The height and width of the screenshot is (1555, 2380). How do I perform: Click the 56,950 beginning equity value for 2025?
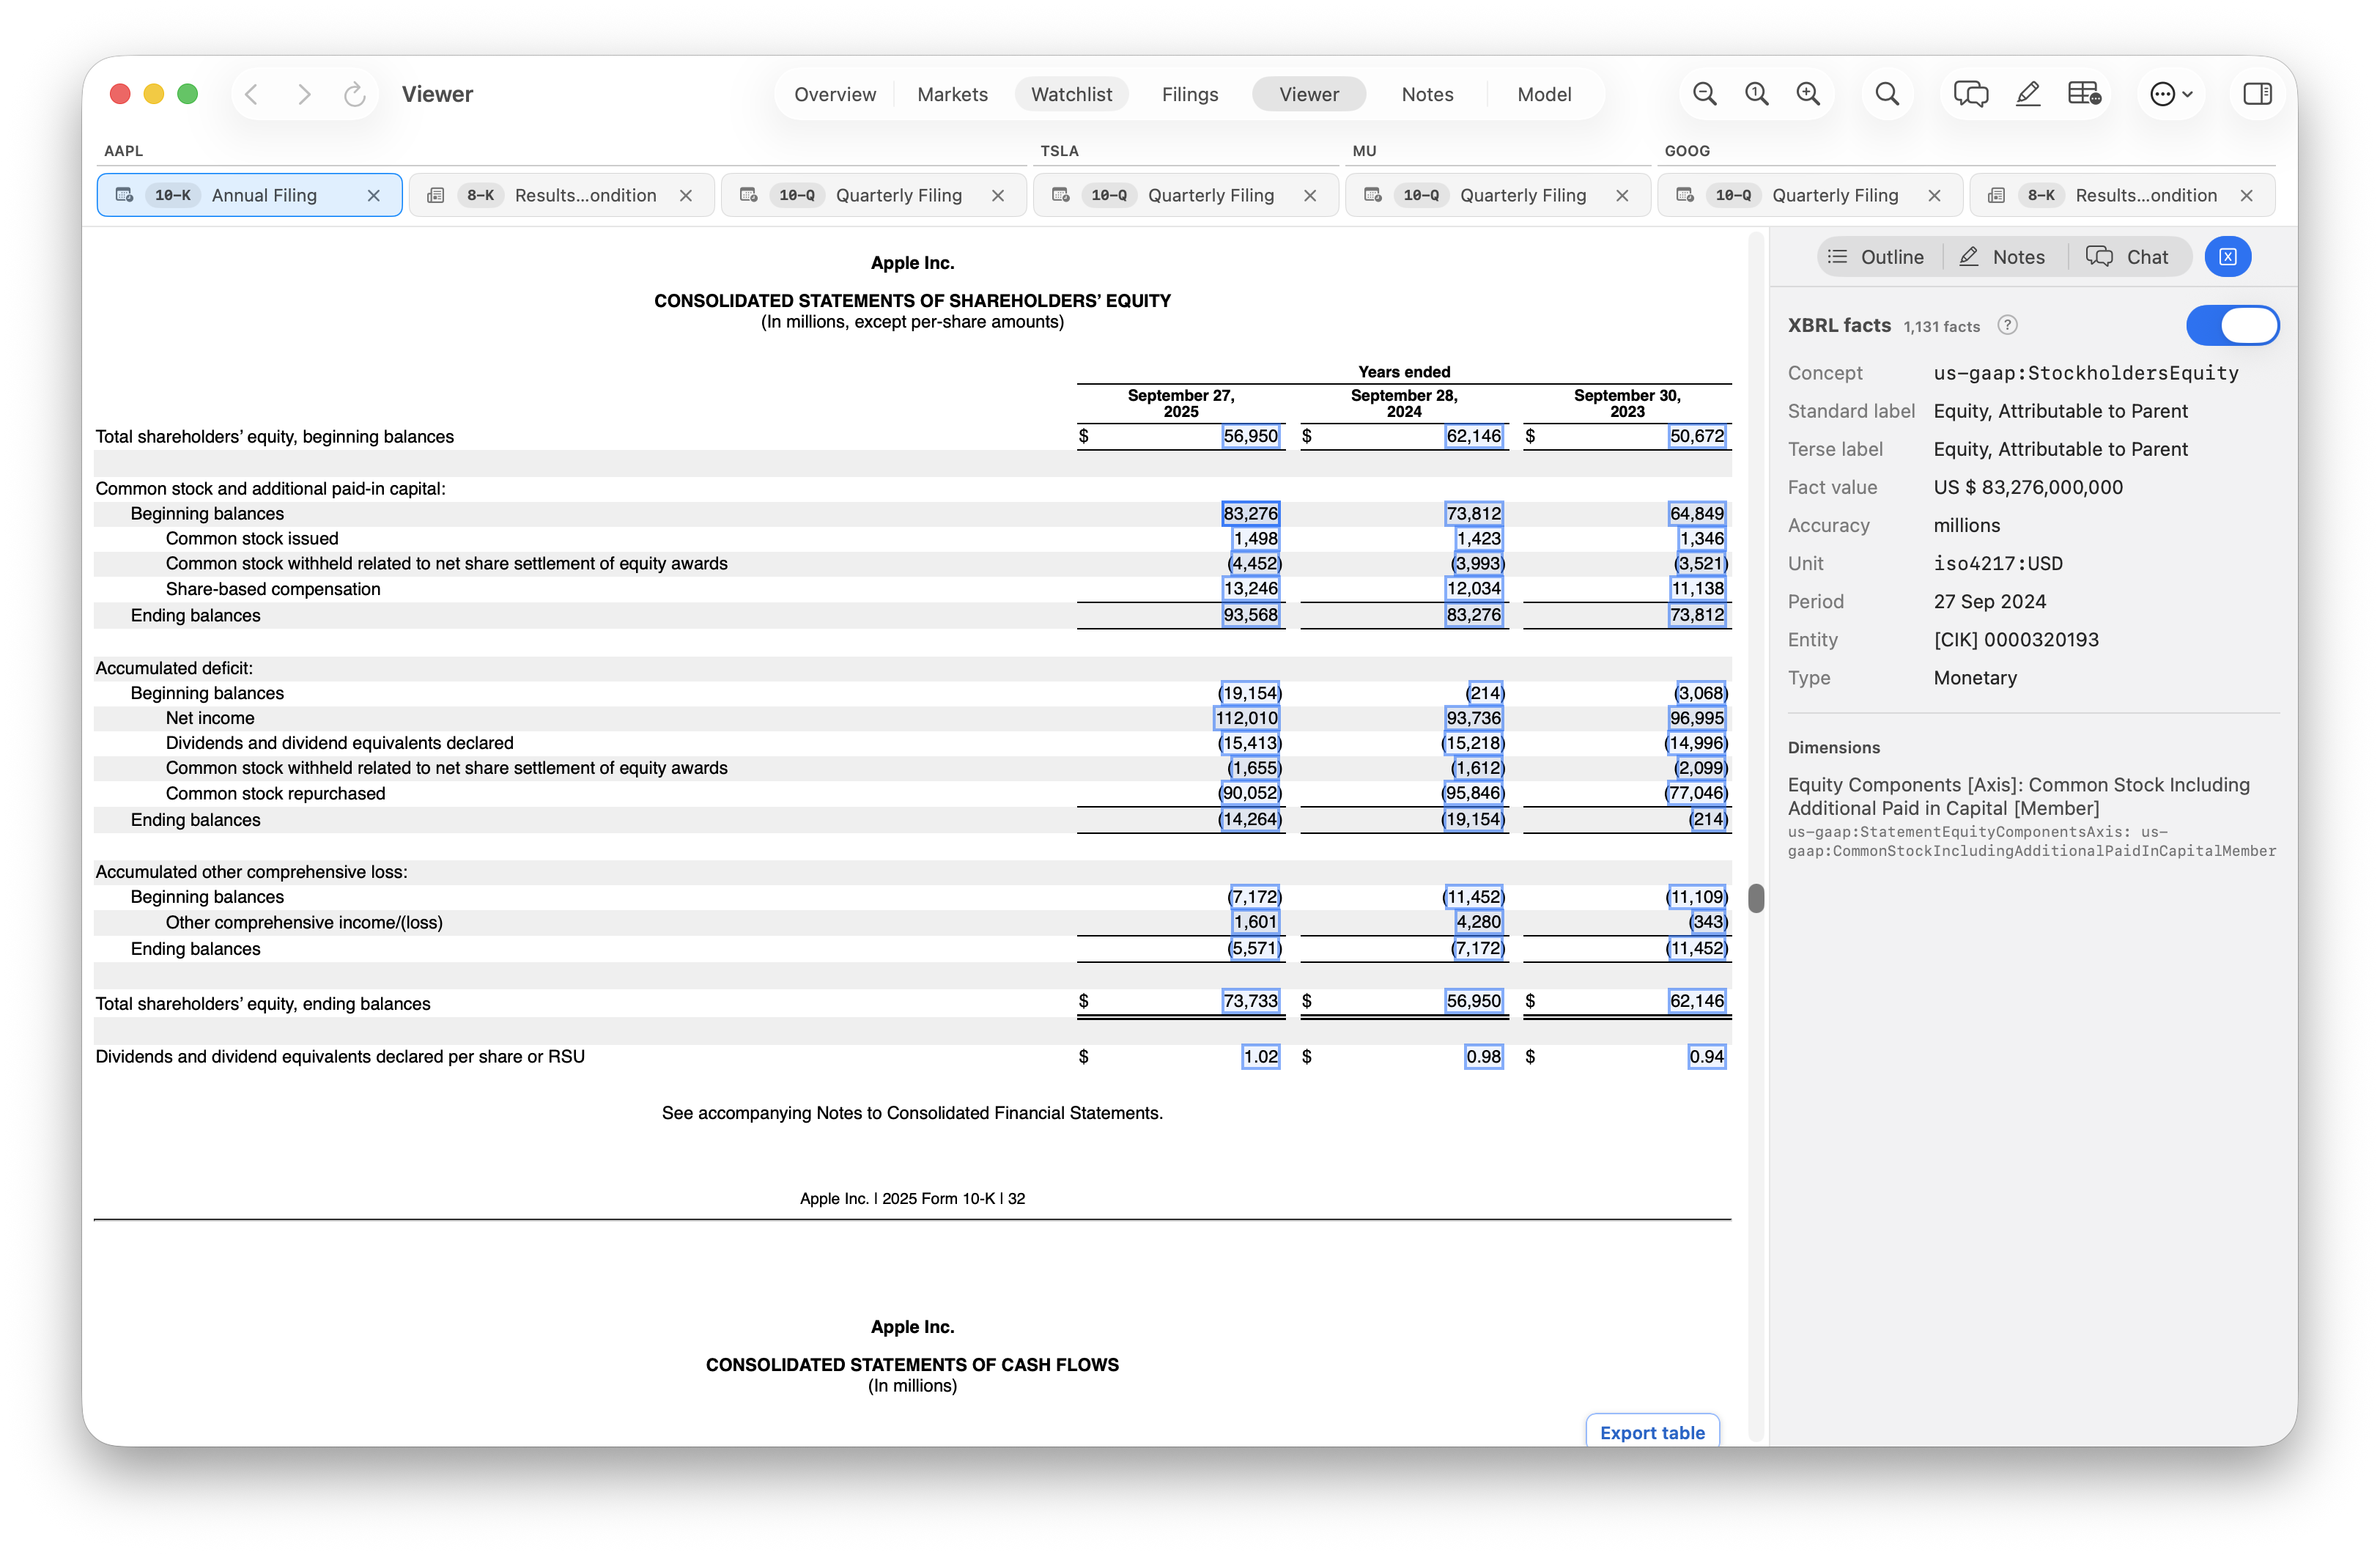point(1250,436)
